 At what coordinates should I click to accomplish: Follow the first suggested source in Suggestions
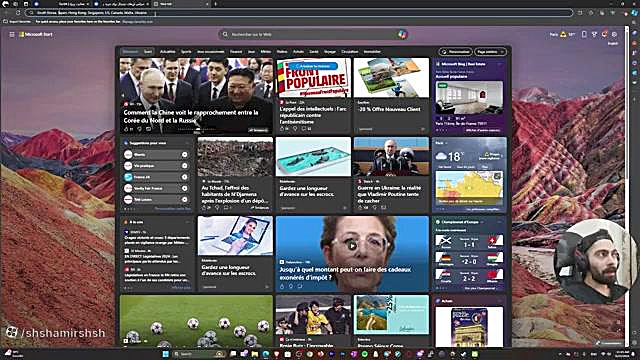(184, 155)
